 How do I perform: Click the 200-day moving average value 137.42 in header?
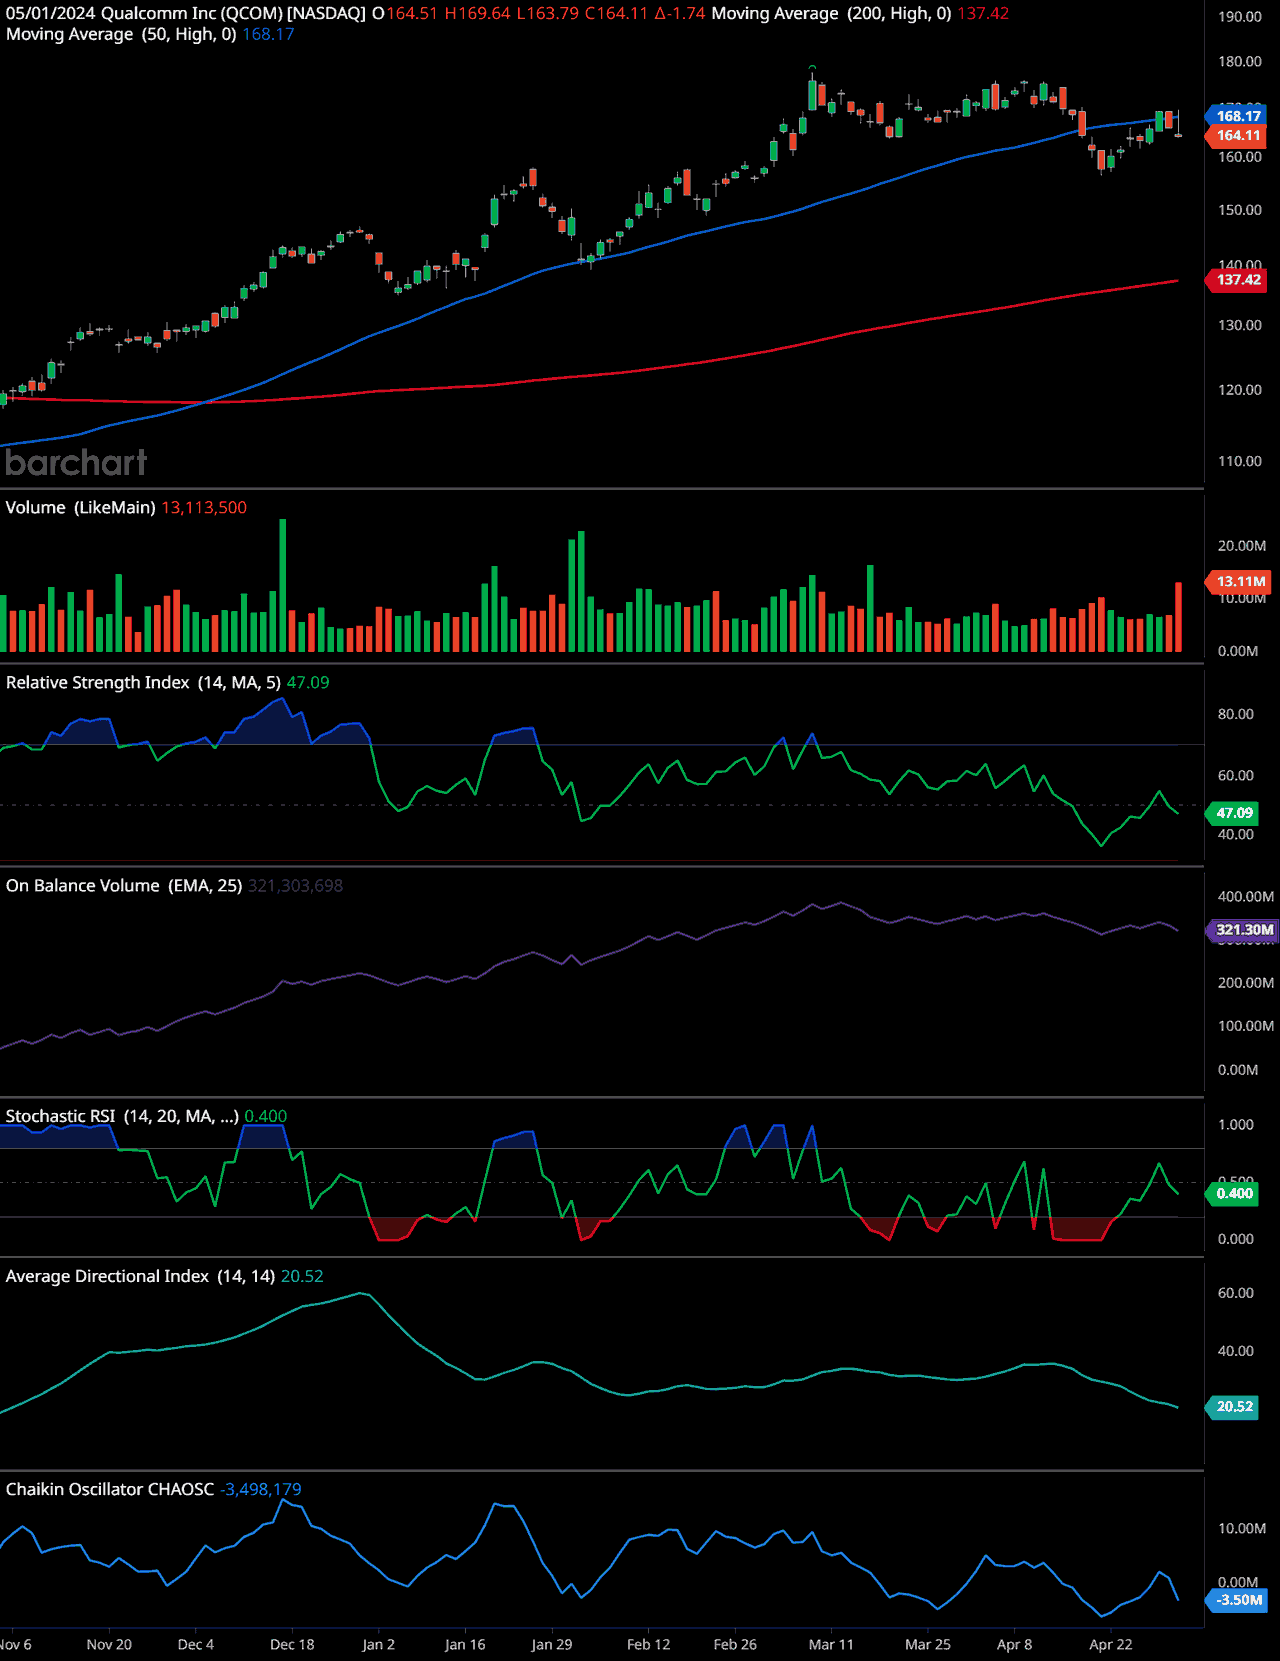(983, 14)
